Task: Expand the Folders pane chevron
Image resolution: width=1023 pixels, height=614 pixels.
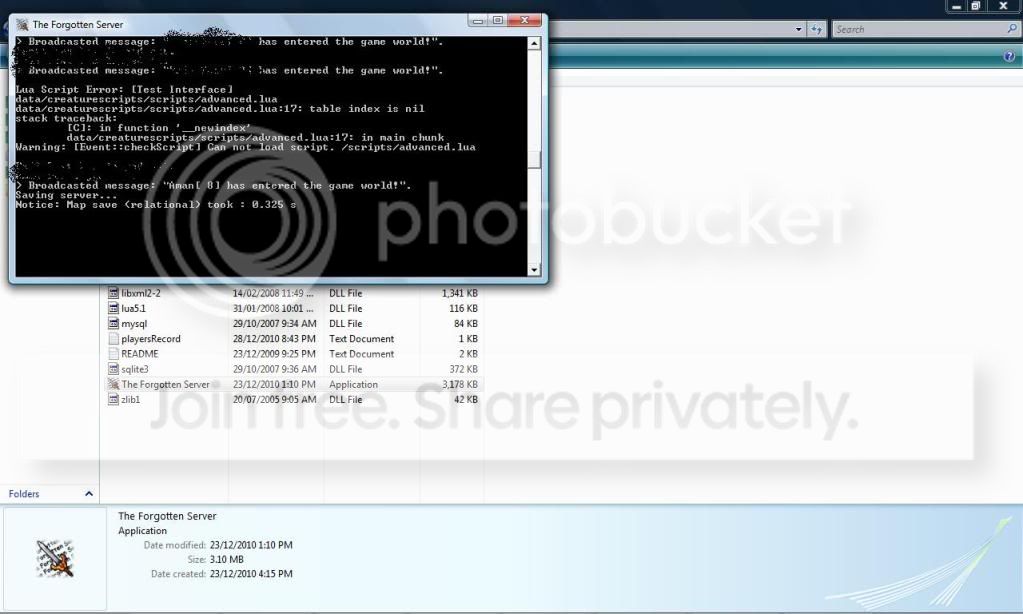Action: [89, 494]
